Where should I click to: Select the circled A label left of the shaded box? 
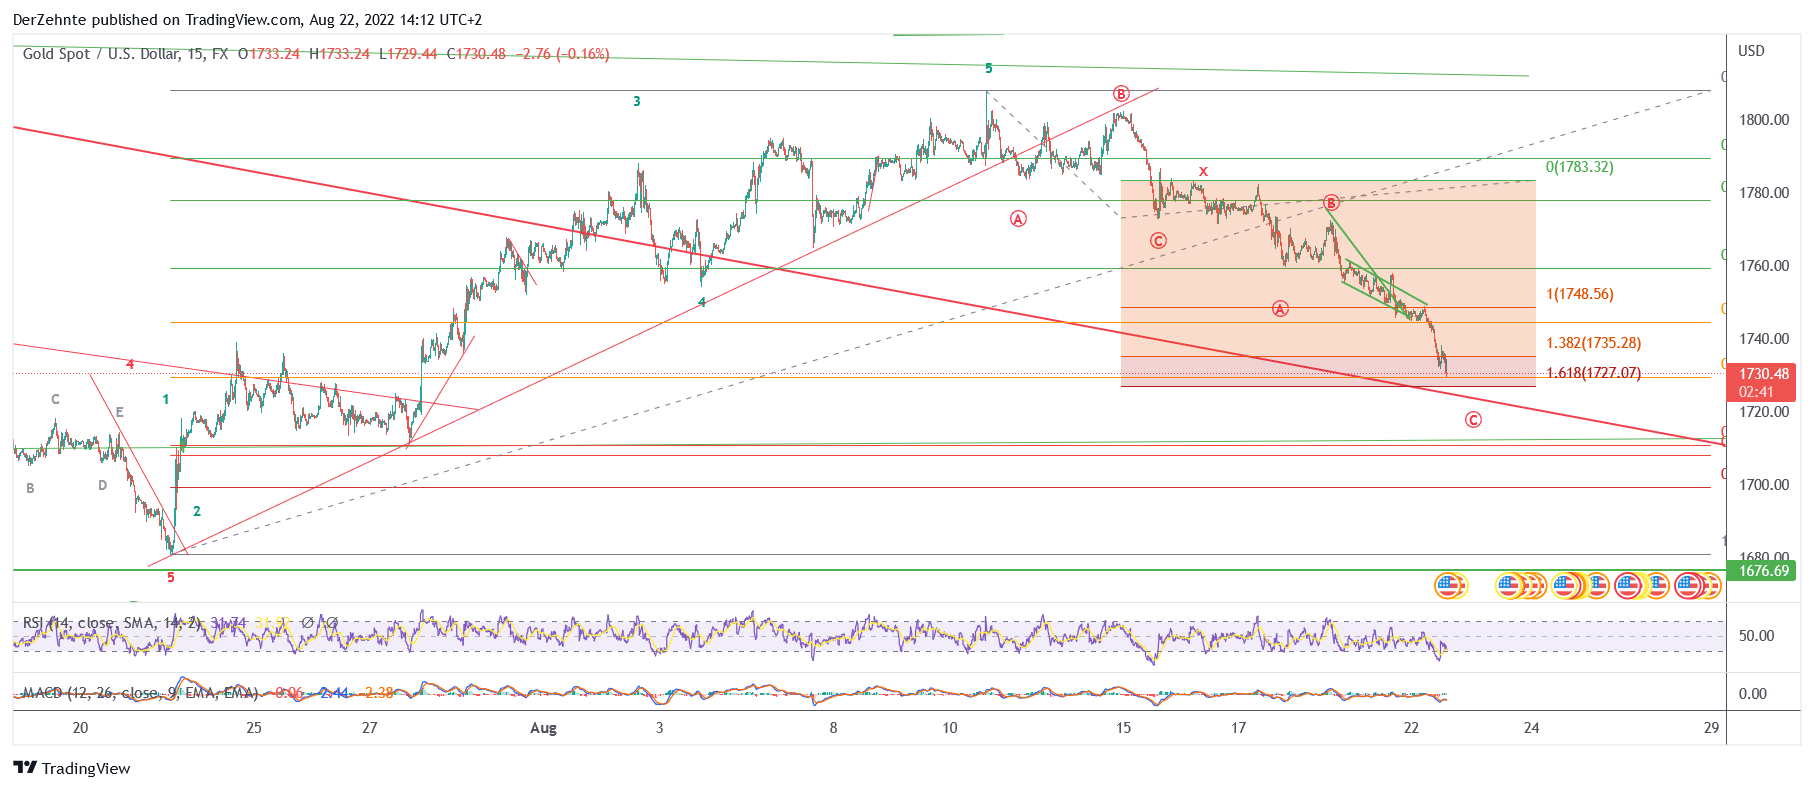tap(1018, 219)
